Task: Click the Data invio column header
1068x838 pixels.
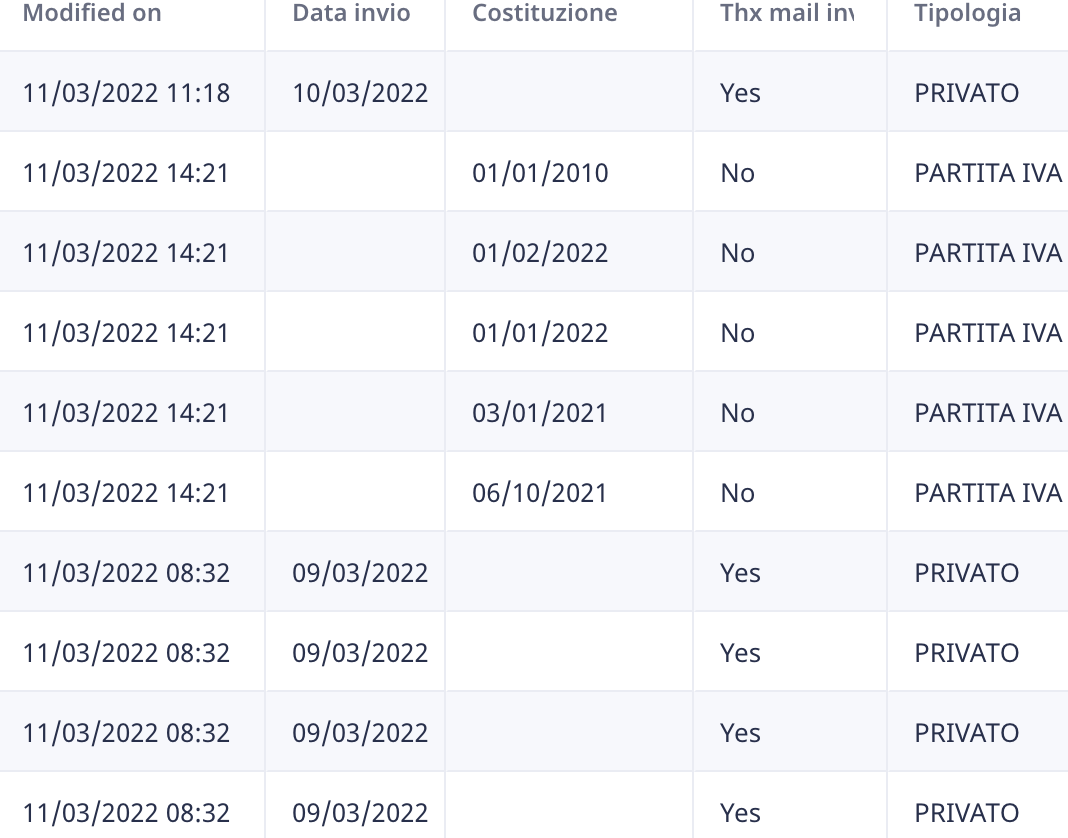Action: coord(351,14)
